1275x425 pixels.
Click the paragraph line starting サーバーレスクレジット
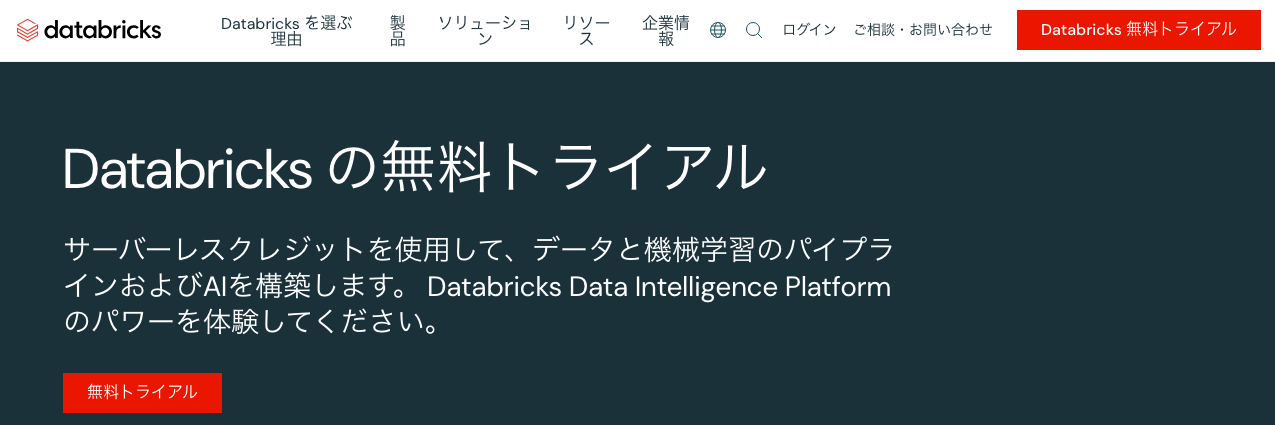(x=479, y=248)
